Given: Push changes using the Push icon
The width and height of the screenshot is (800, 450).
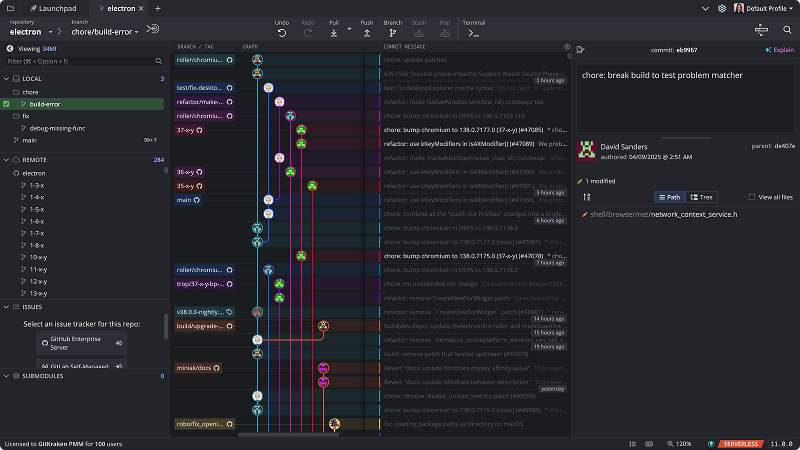Looking at the screenshot, I should pos(367,32).
